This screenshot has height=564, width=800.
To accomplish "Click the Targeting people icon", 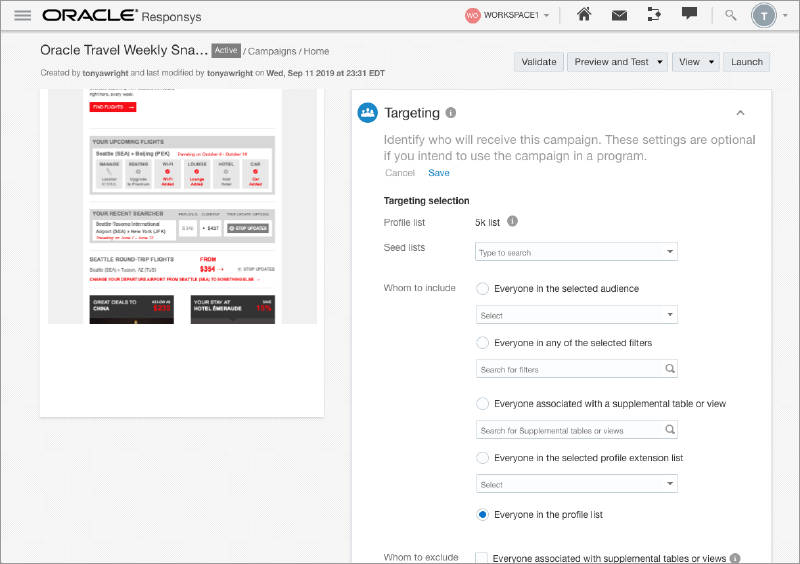I will pos(367,113).
